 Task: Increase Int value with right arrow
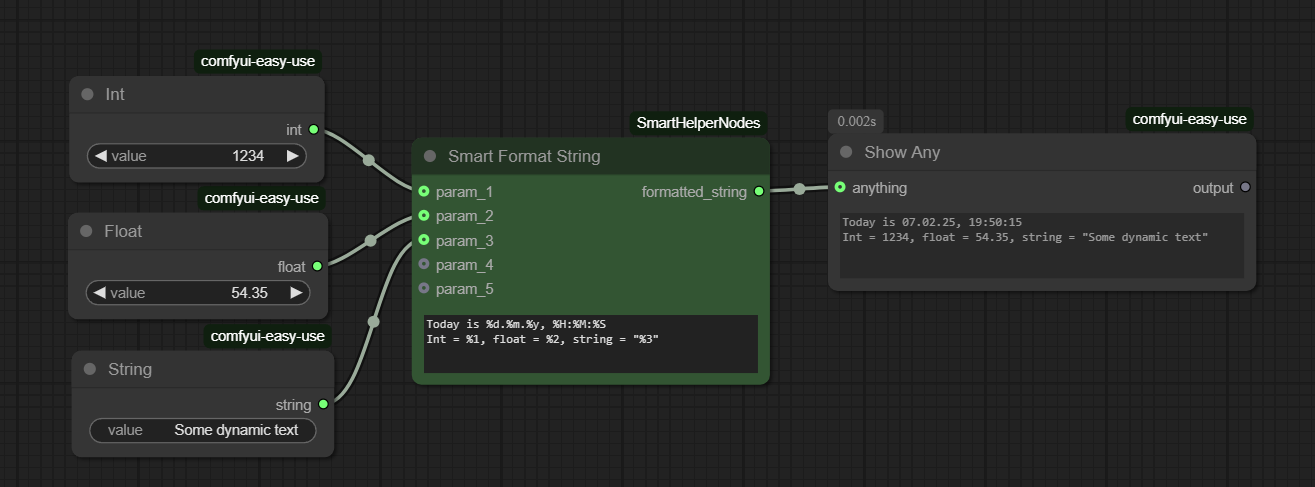coord(292,156)
